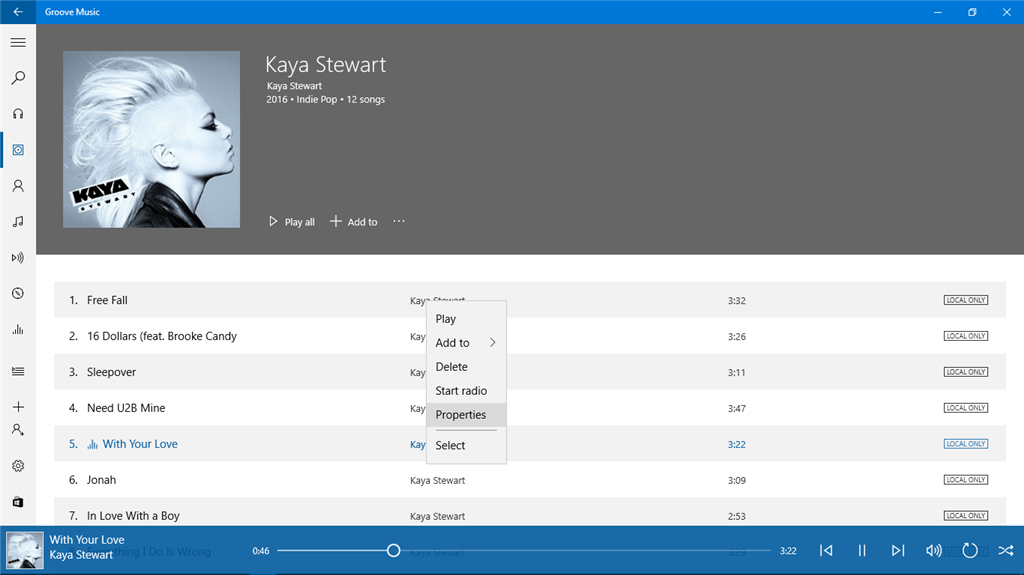Open the album's more options ellipsis
The image size is (1024, 575).
[x=399, y=222]
